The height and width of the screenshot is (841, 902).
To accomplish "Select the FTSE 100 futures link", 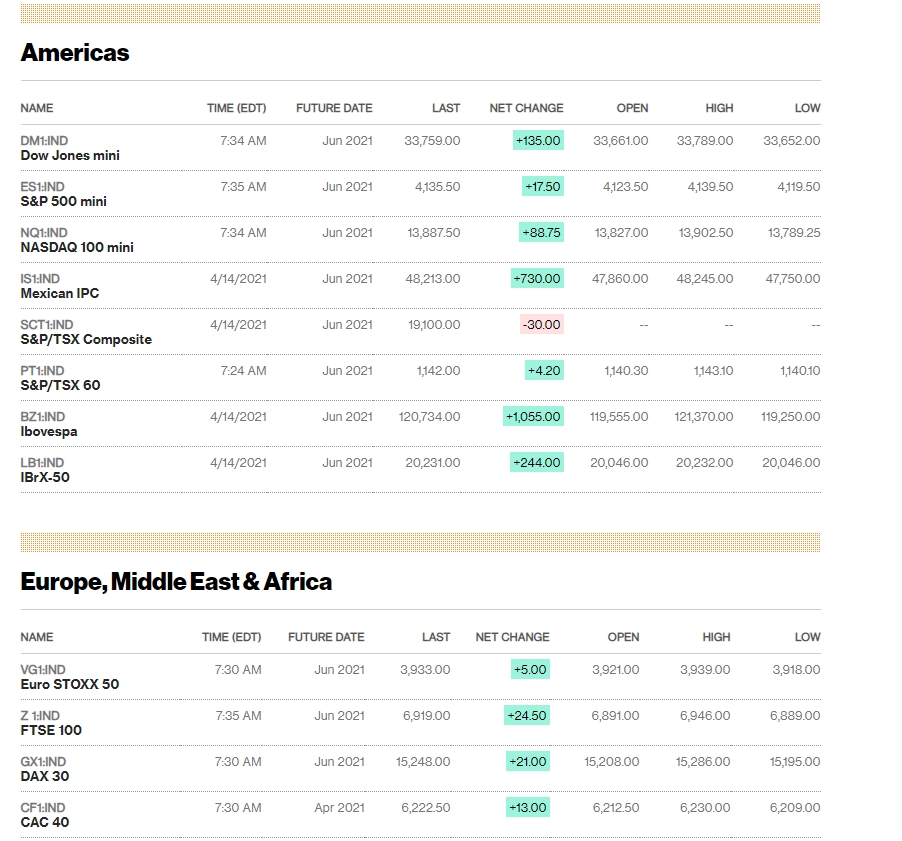I will (51, 731).
